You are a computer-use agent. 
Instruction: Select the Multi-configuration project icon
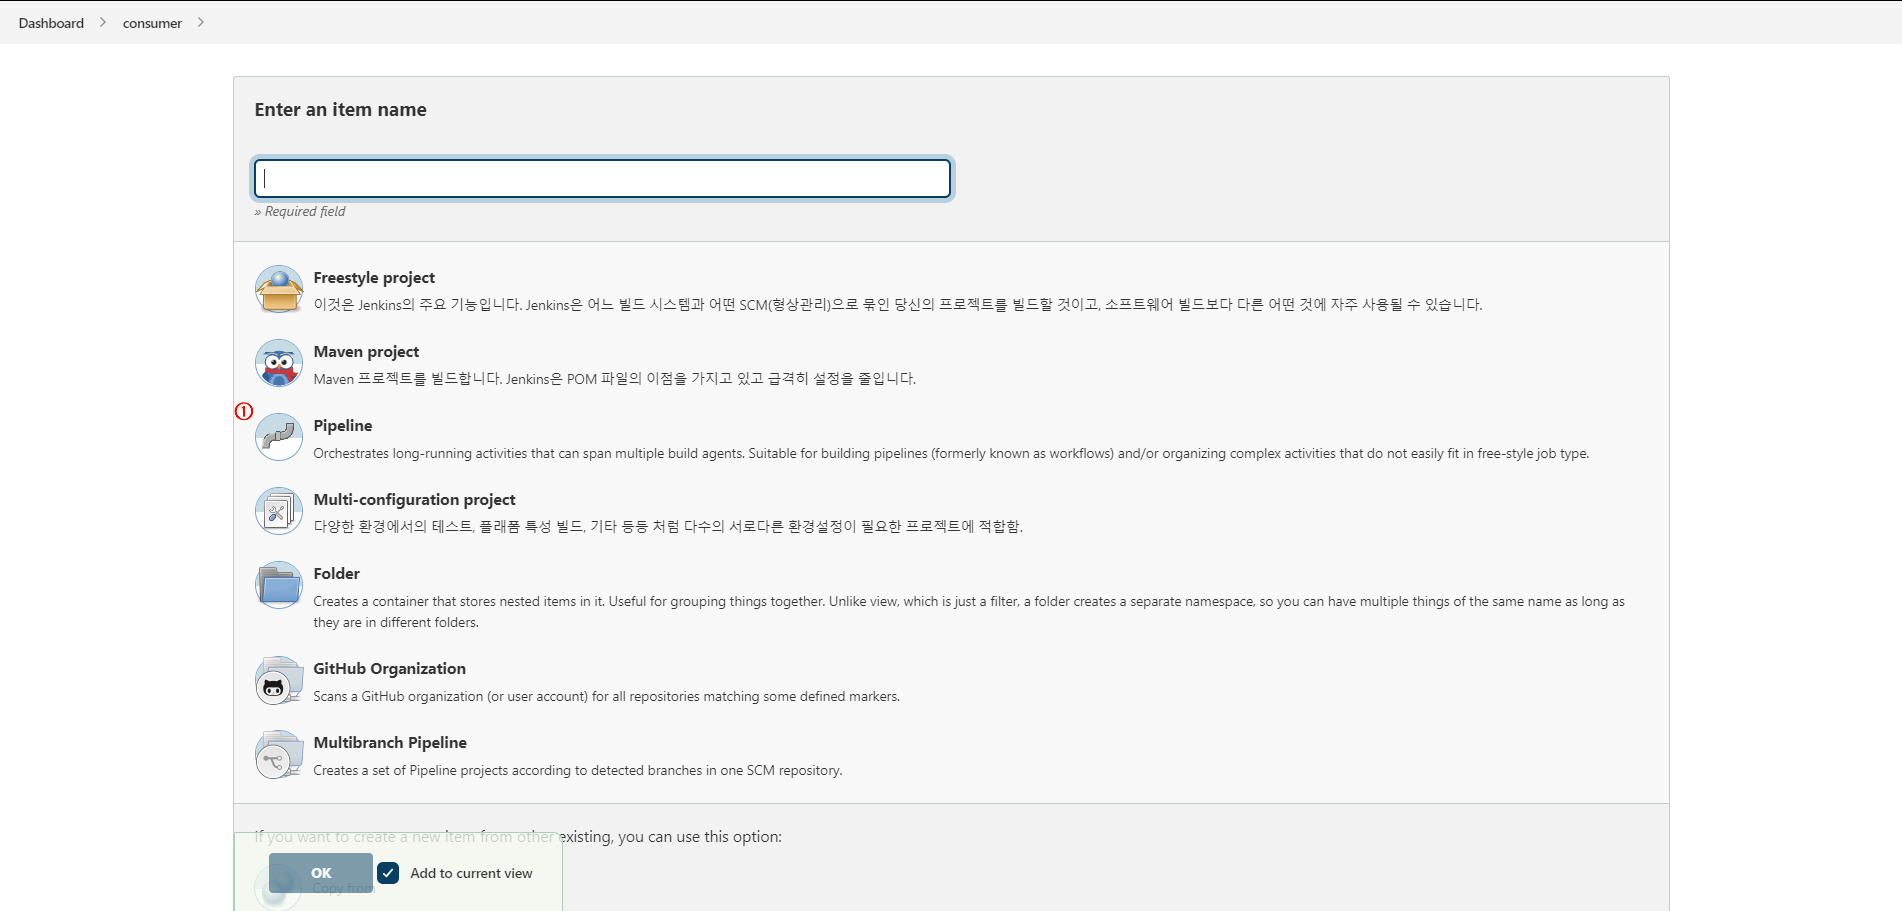tap(279, 511)
